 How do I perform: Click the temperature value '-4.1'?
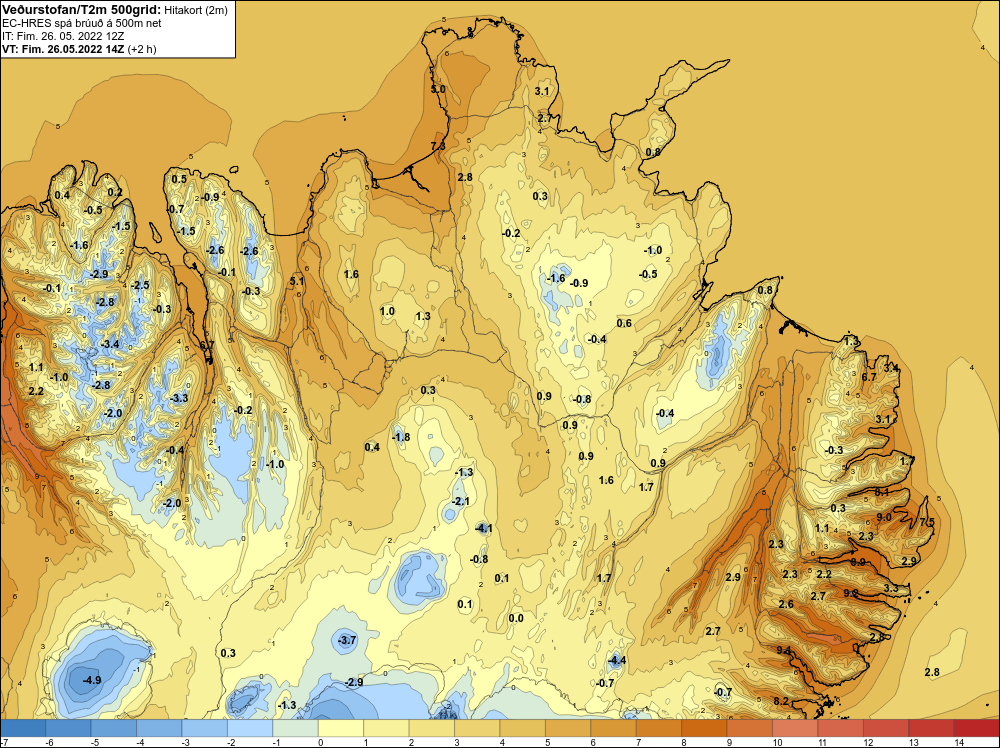tap(483, 528)
